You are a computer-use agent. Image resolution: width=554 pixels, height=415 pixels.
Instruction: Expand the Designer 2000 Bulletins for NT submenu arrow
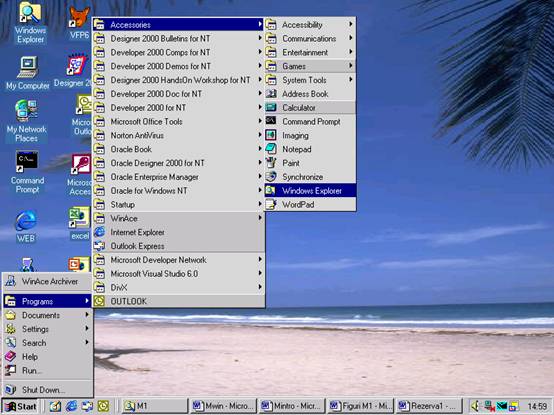260,38
